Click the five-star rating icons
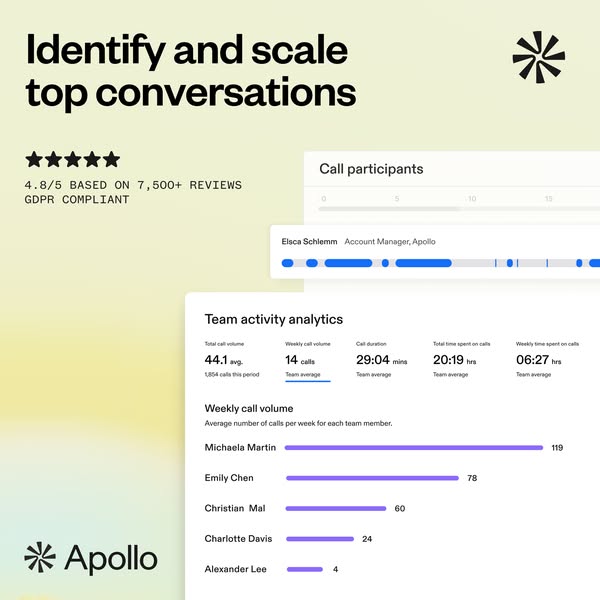The image size is (600, 600). point(72,159)
